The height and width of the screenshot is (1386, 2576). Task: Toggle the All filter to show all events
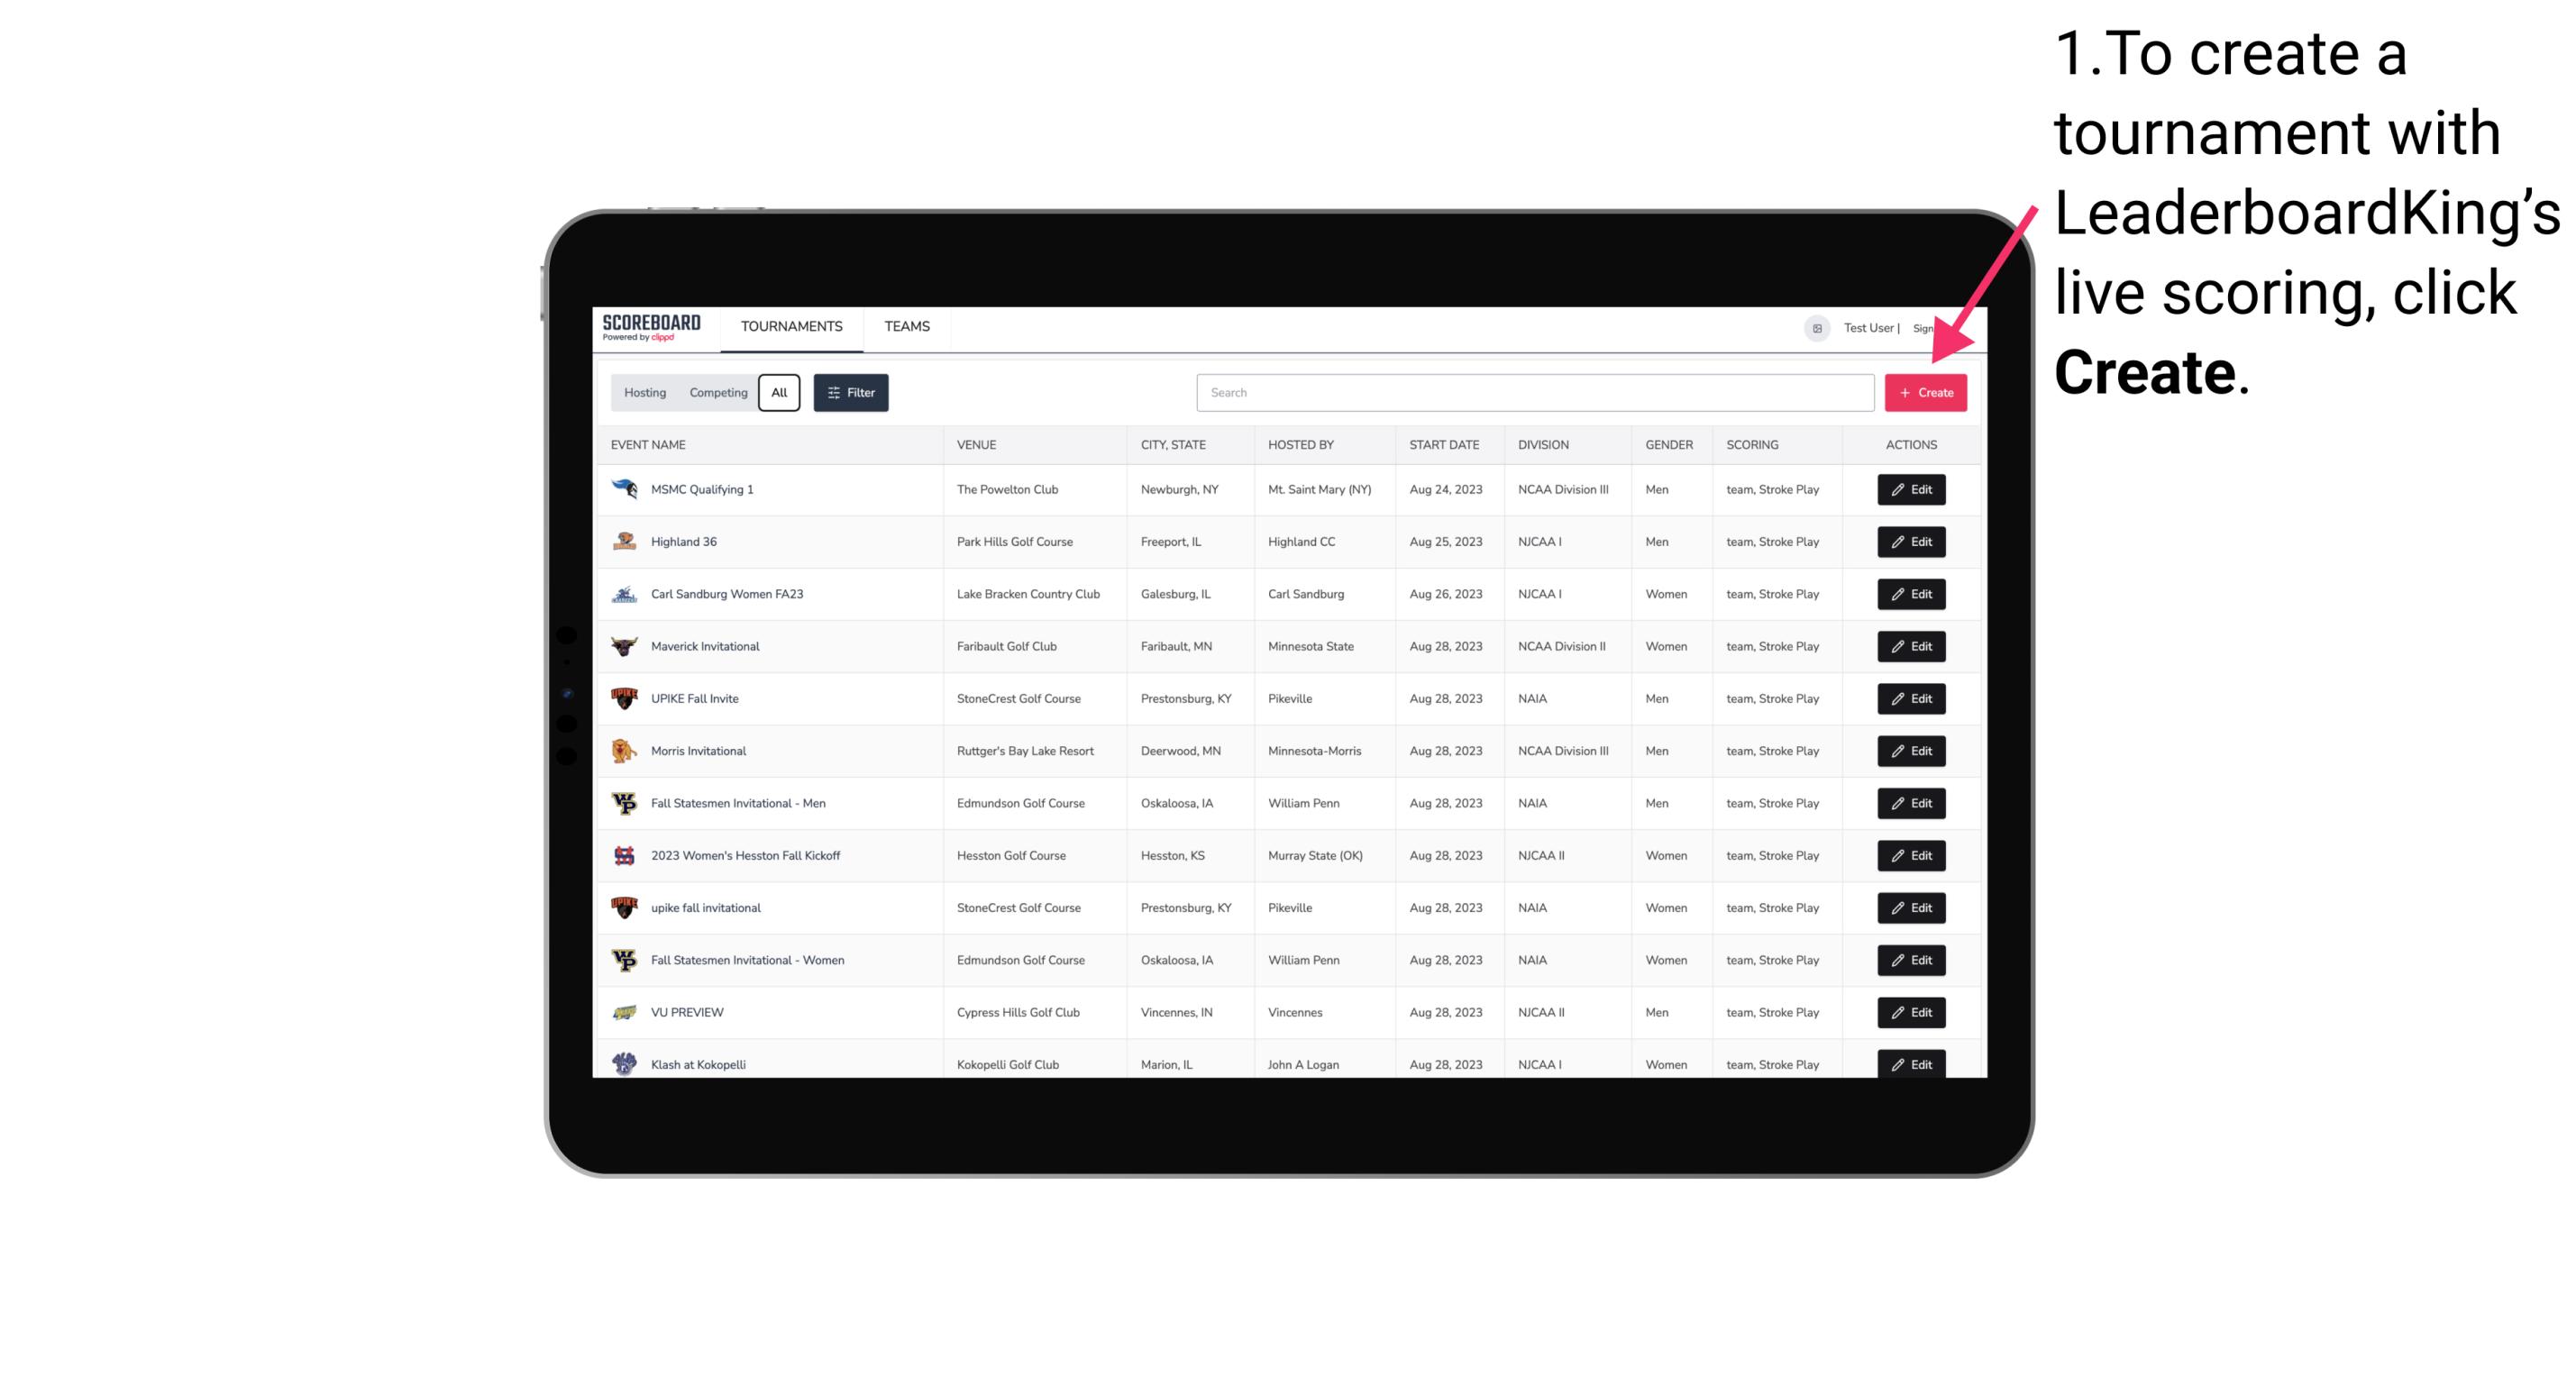click(x=777, y=393)
